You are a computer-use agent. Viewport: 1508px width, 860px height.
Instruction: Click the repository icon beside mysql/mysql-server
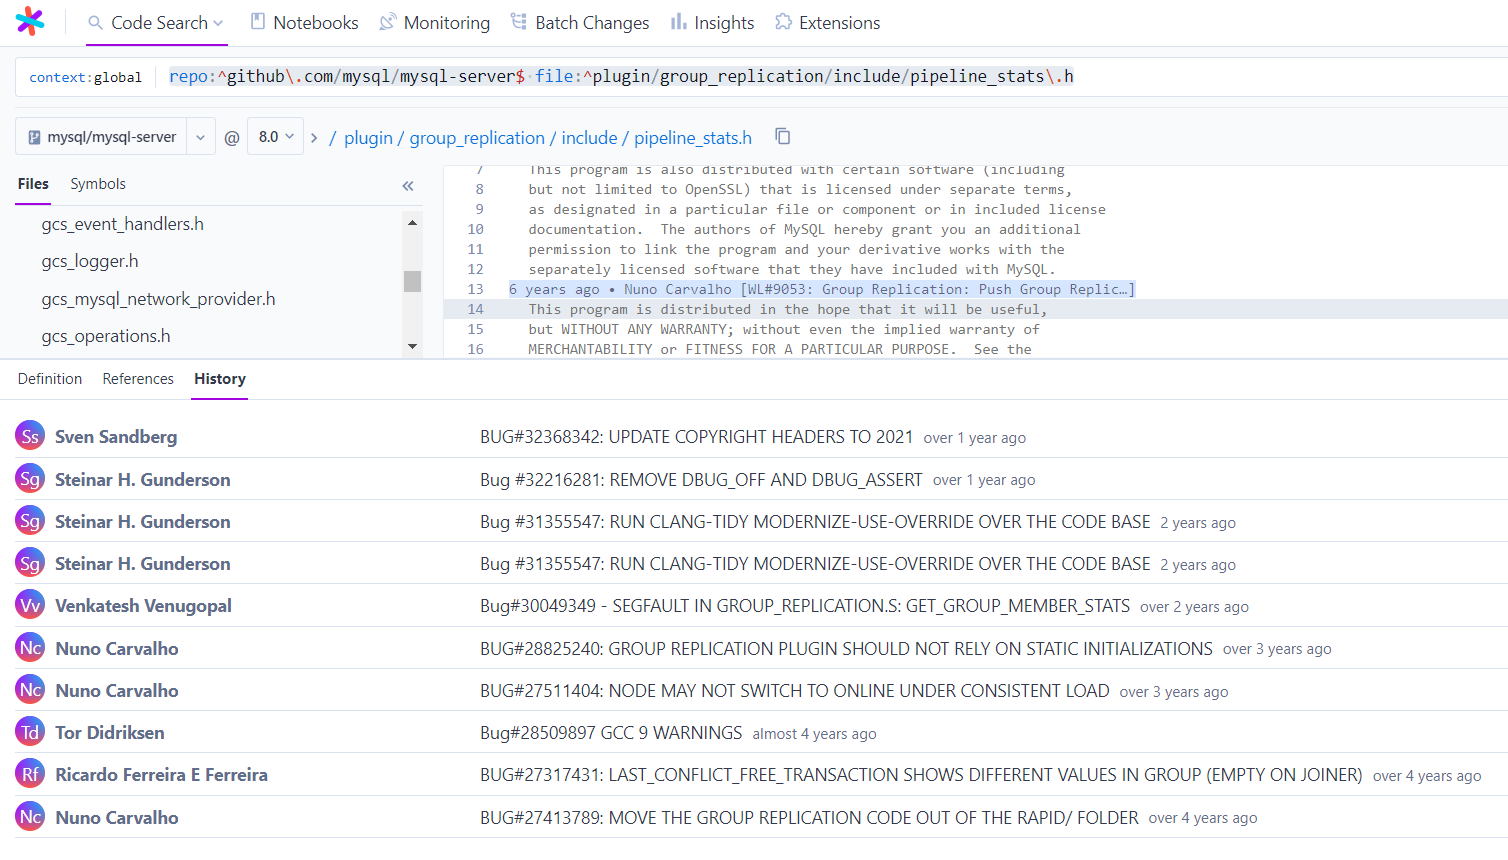click(x=35, y=137)
